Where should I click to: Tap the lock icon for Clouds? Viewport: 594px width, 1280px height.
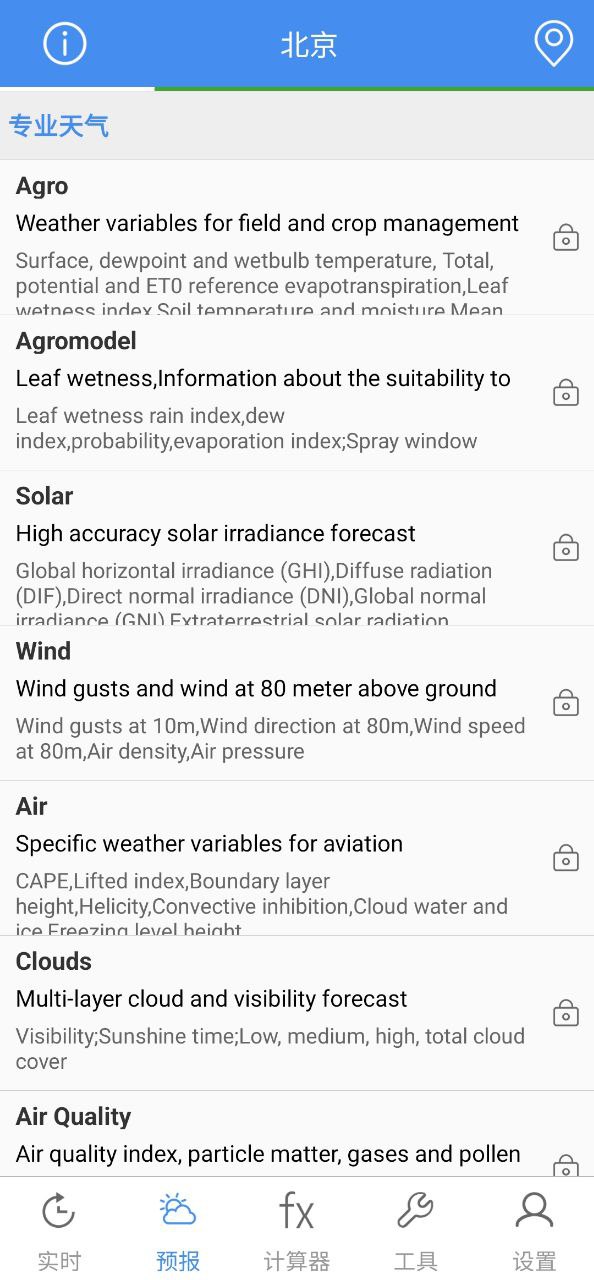[566, 1013]
